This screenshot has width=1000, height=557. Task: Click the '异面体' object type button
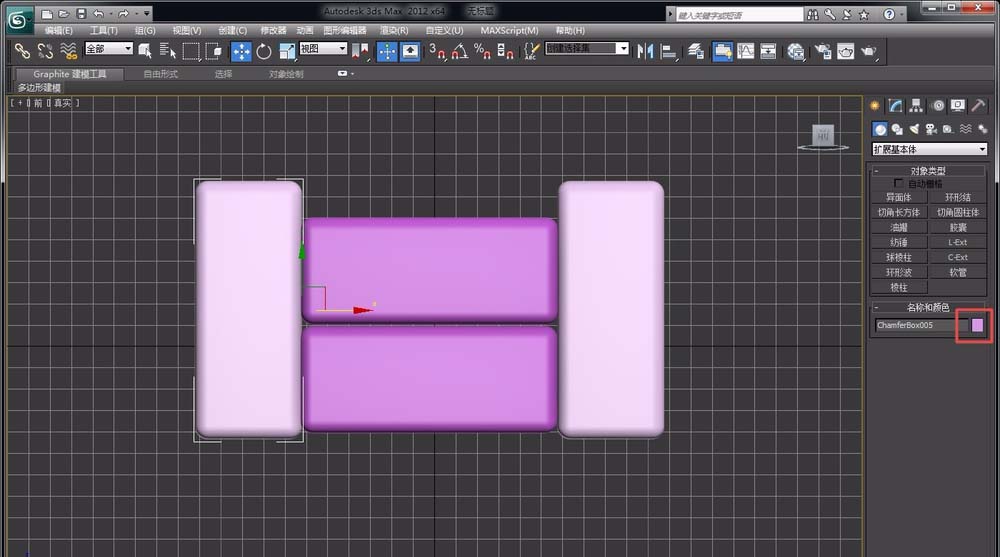(899, 198)
